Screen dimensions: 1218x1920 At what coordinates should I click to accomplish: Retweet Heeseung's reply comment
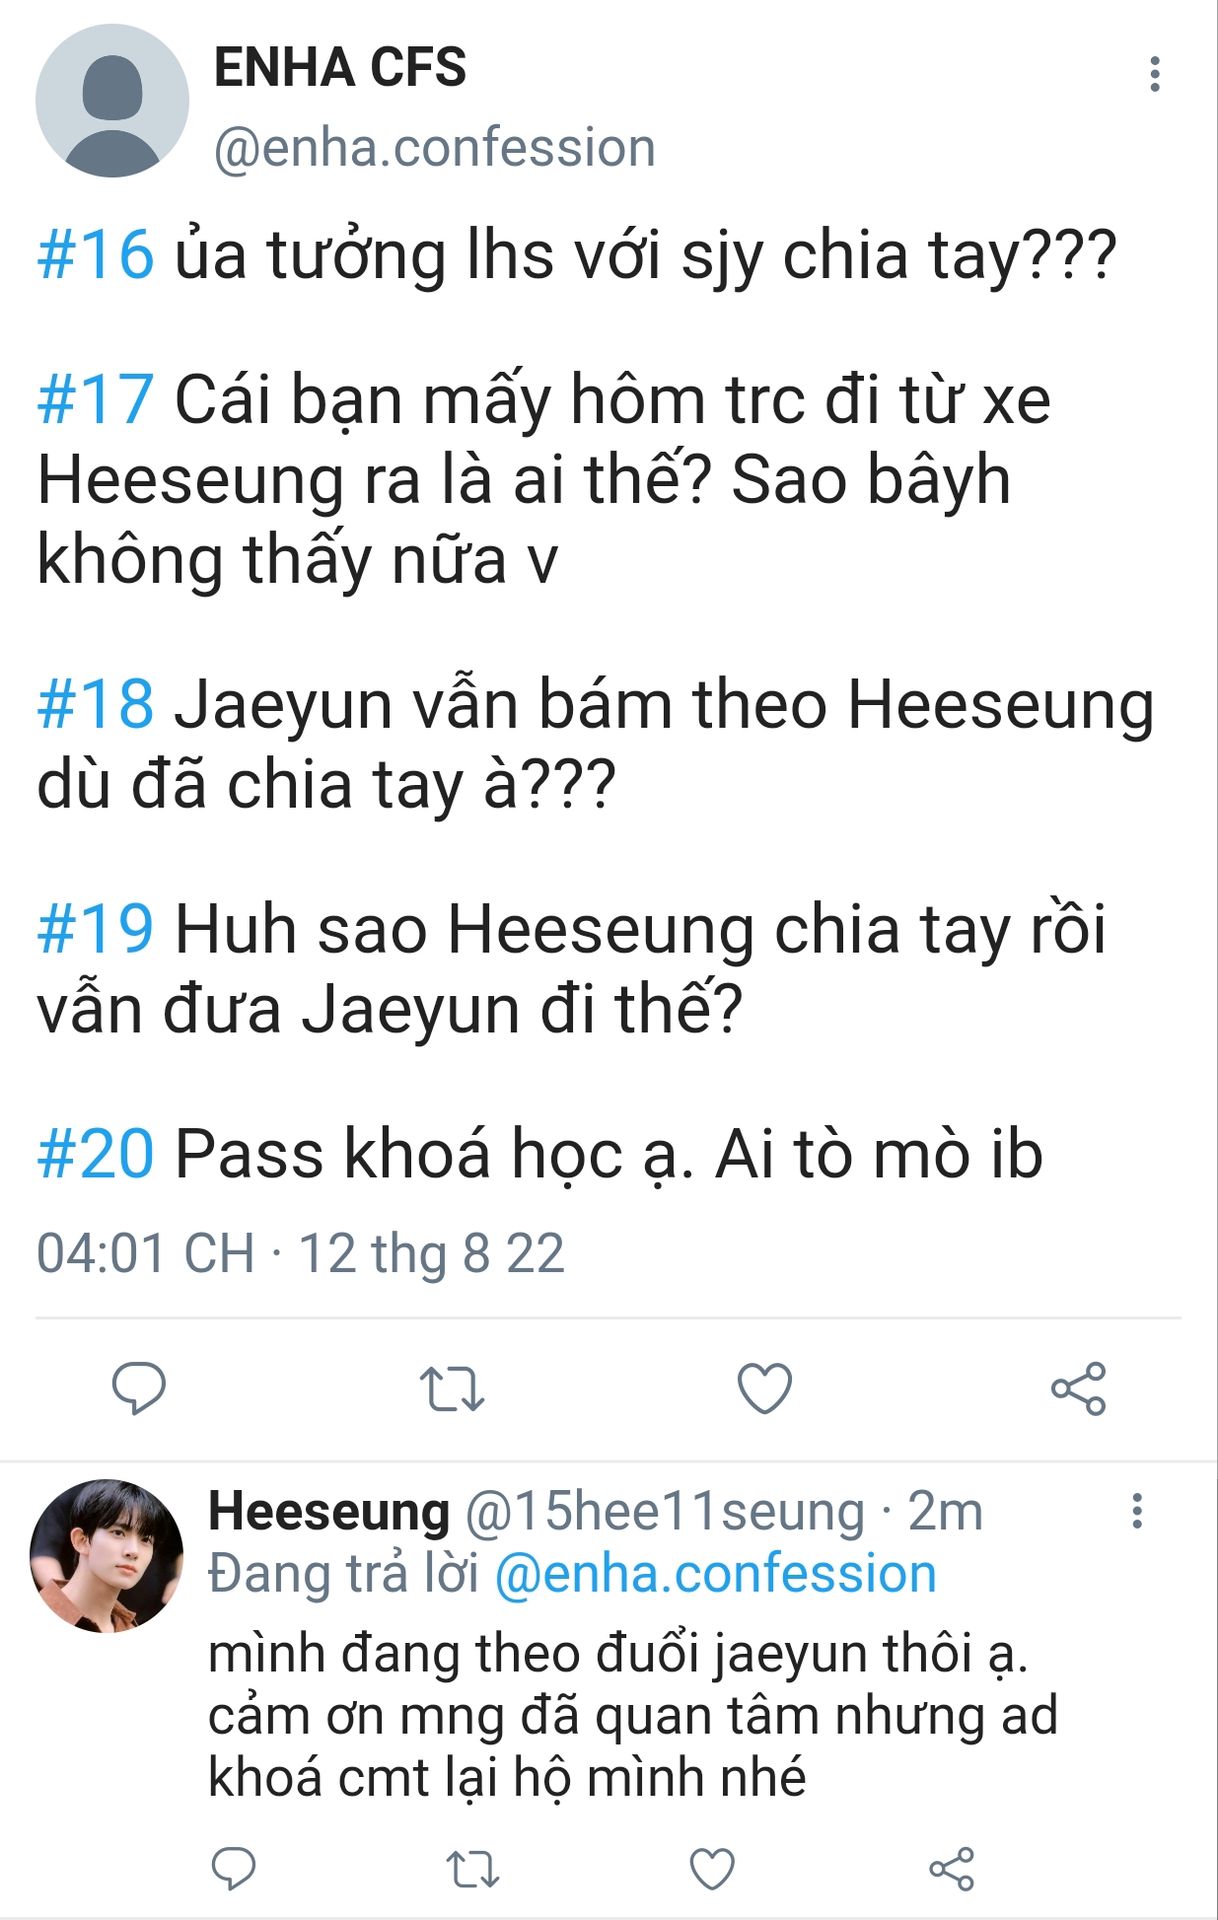pos(472,1869)
